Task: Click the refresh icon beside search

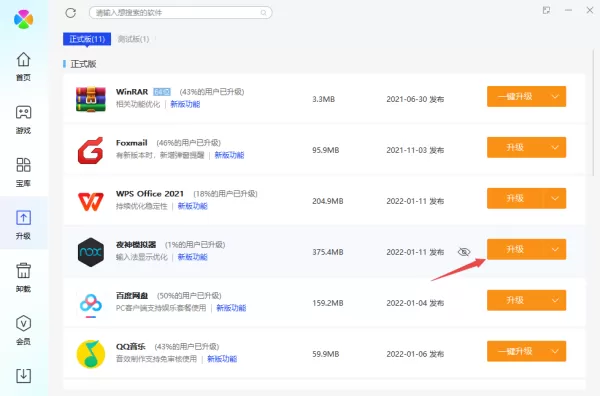Action: pyautogui.click(x=71, y=13)
